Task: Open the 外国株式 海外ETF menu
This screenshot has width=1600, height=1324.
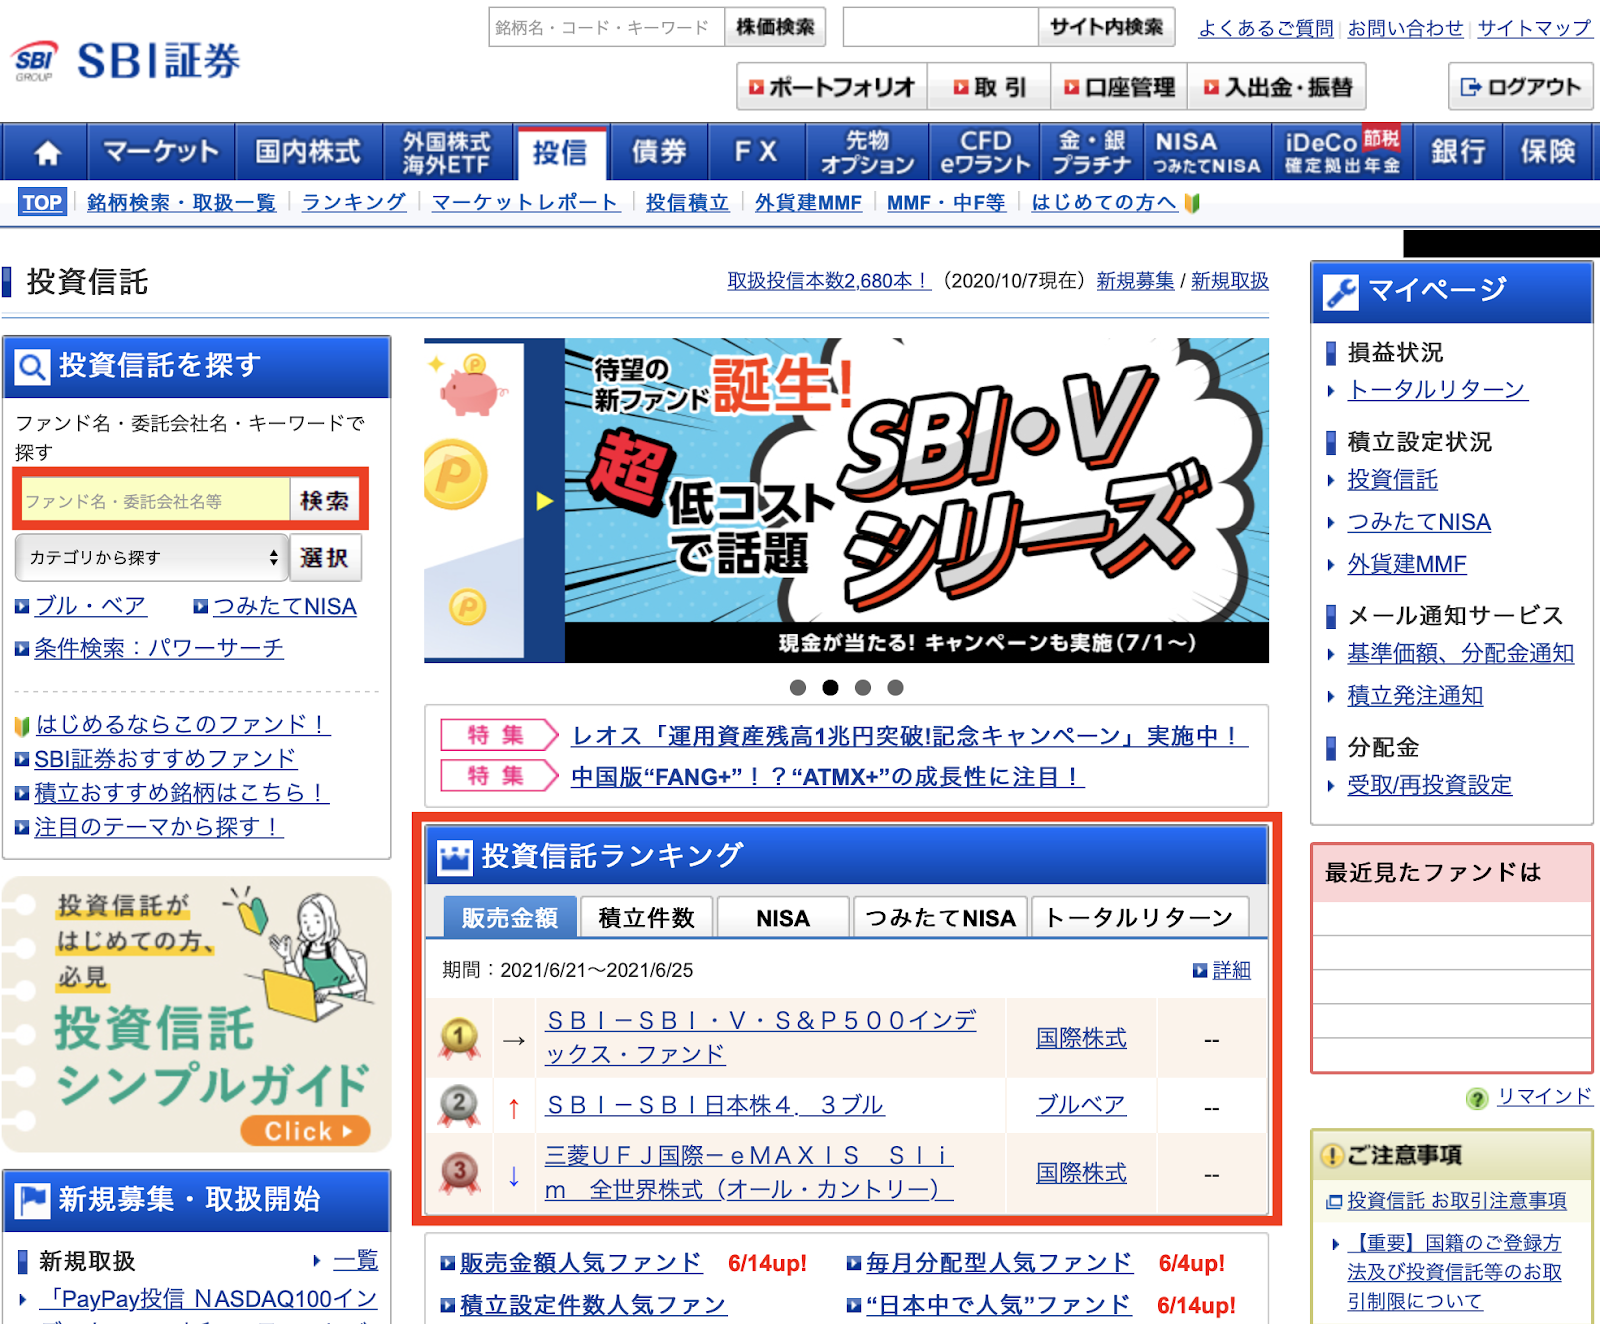Action: pyautogui.click(x=447, y=152)
